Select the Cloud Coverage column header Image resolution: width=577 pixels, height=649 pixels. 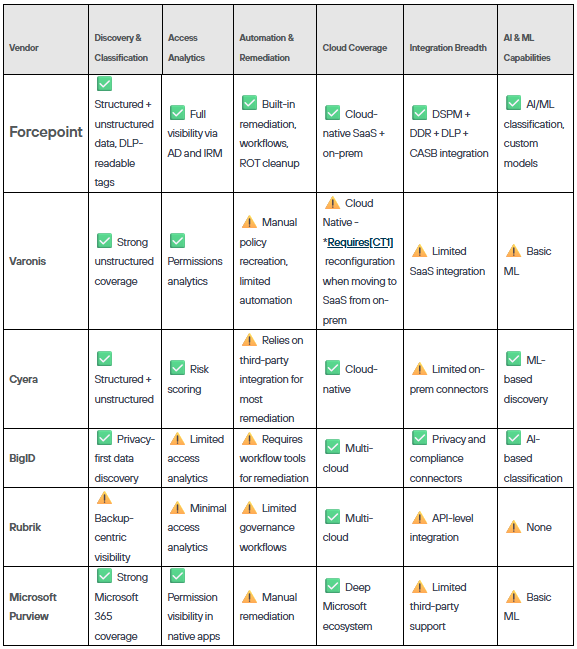tap(360, 40)
